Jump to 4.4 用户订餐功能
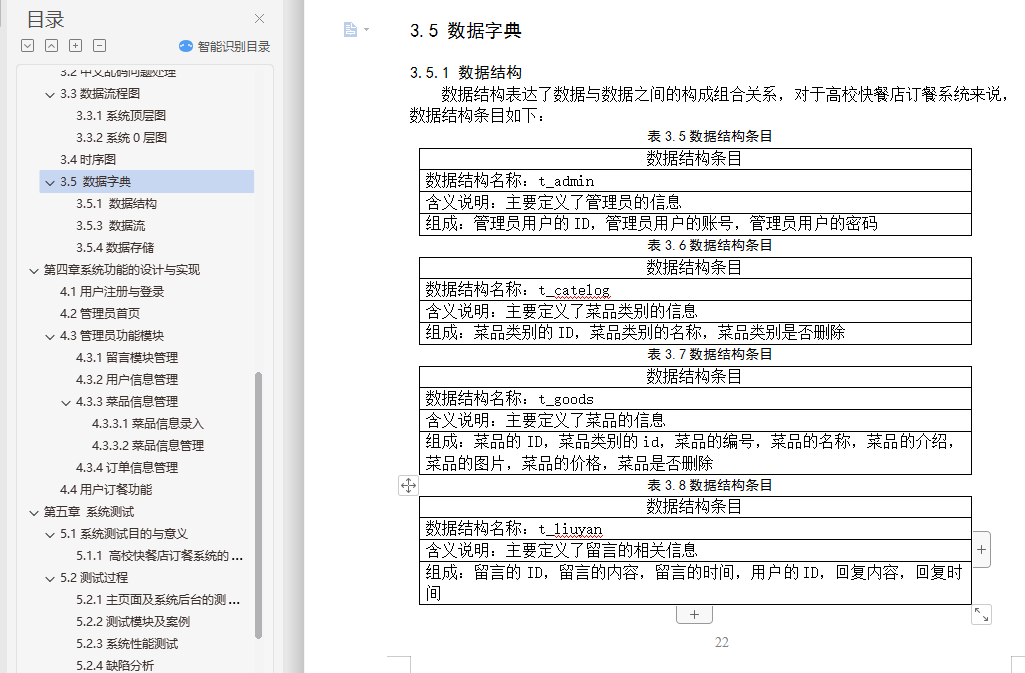 coord(106,489)
